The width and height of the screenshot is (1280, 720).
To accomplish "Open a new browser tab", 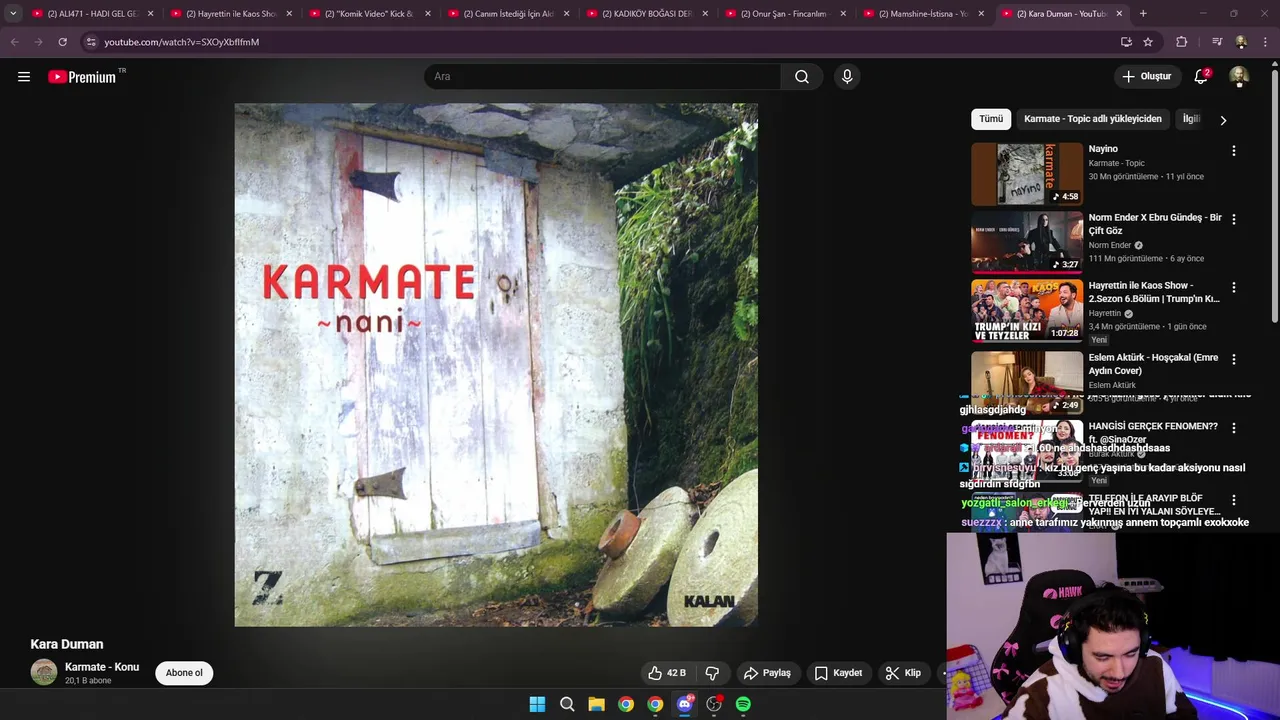I will 1143,13.
